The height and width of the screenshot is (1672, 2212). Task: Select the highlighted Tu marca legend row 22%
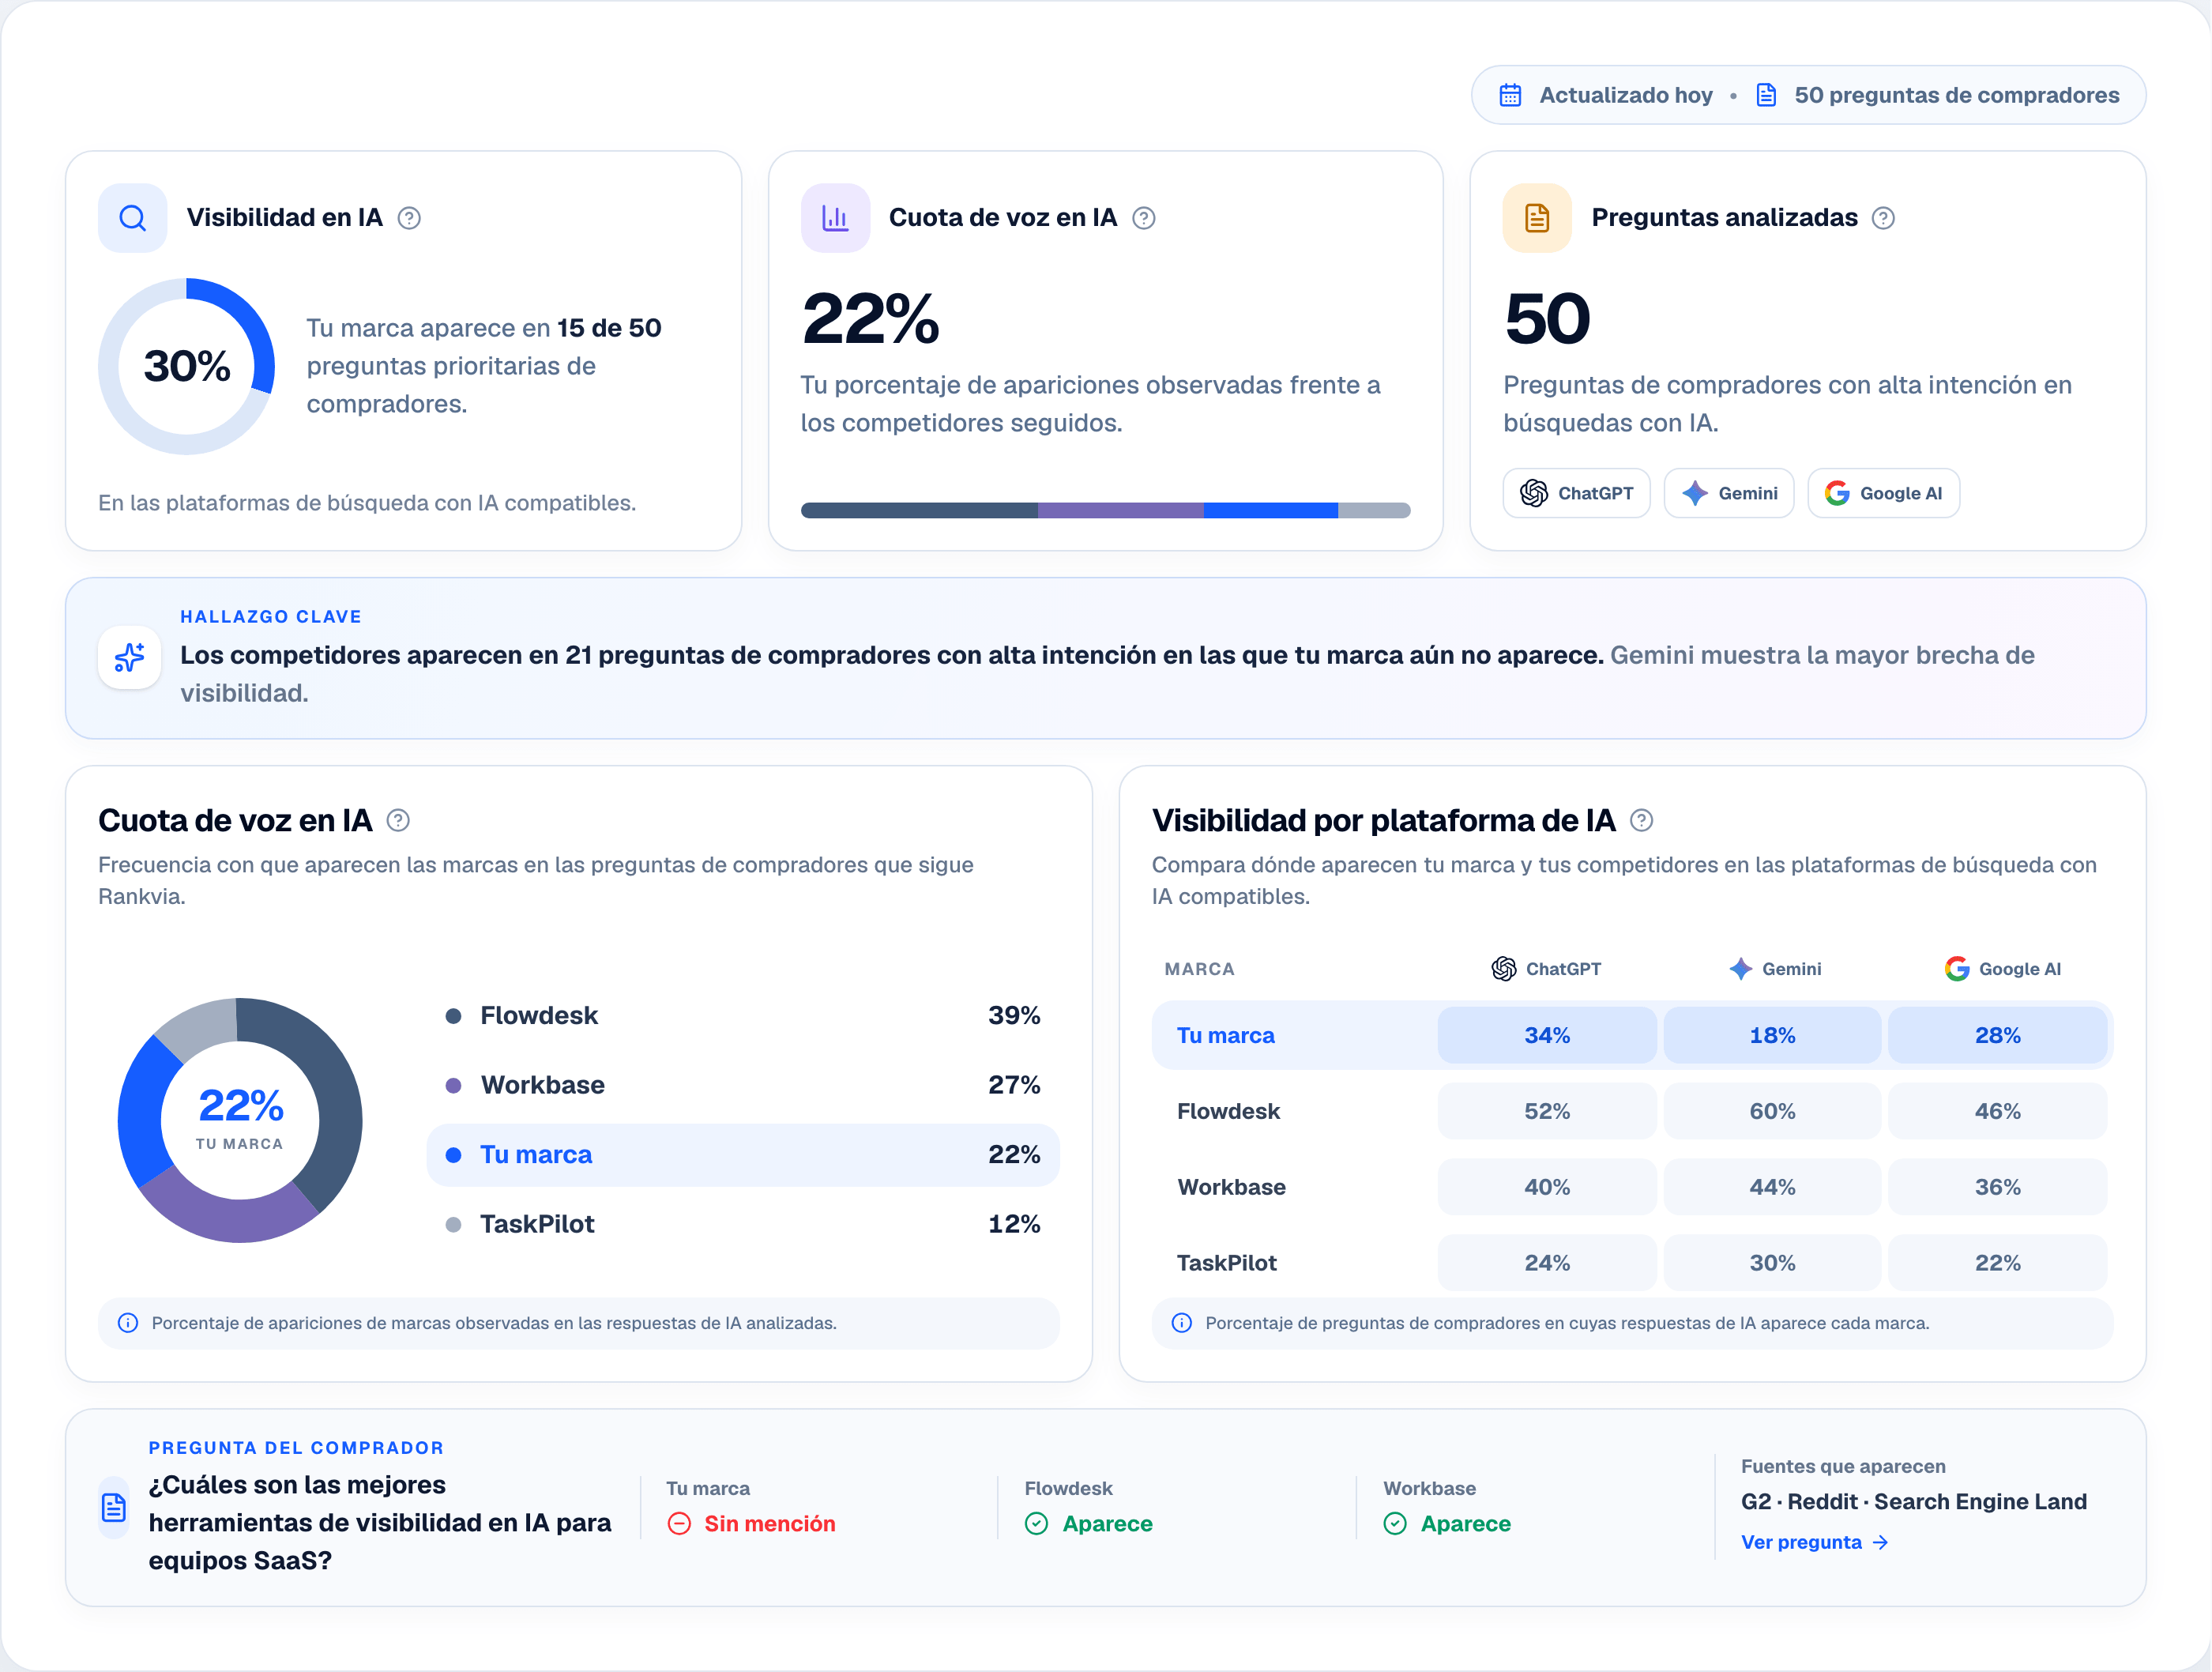743,1155
